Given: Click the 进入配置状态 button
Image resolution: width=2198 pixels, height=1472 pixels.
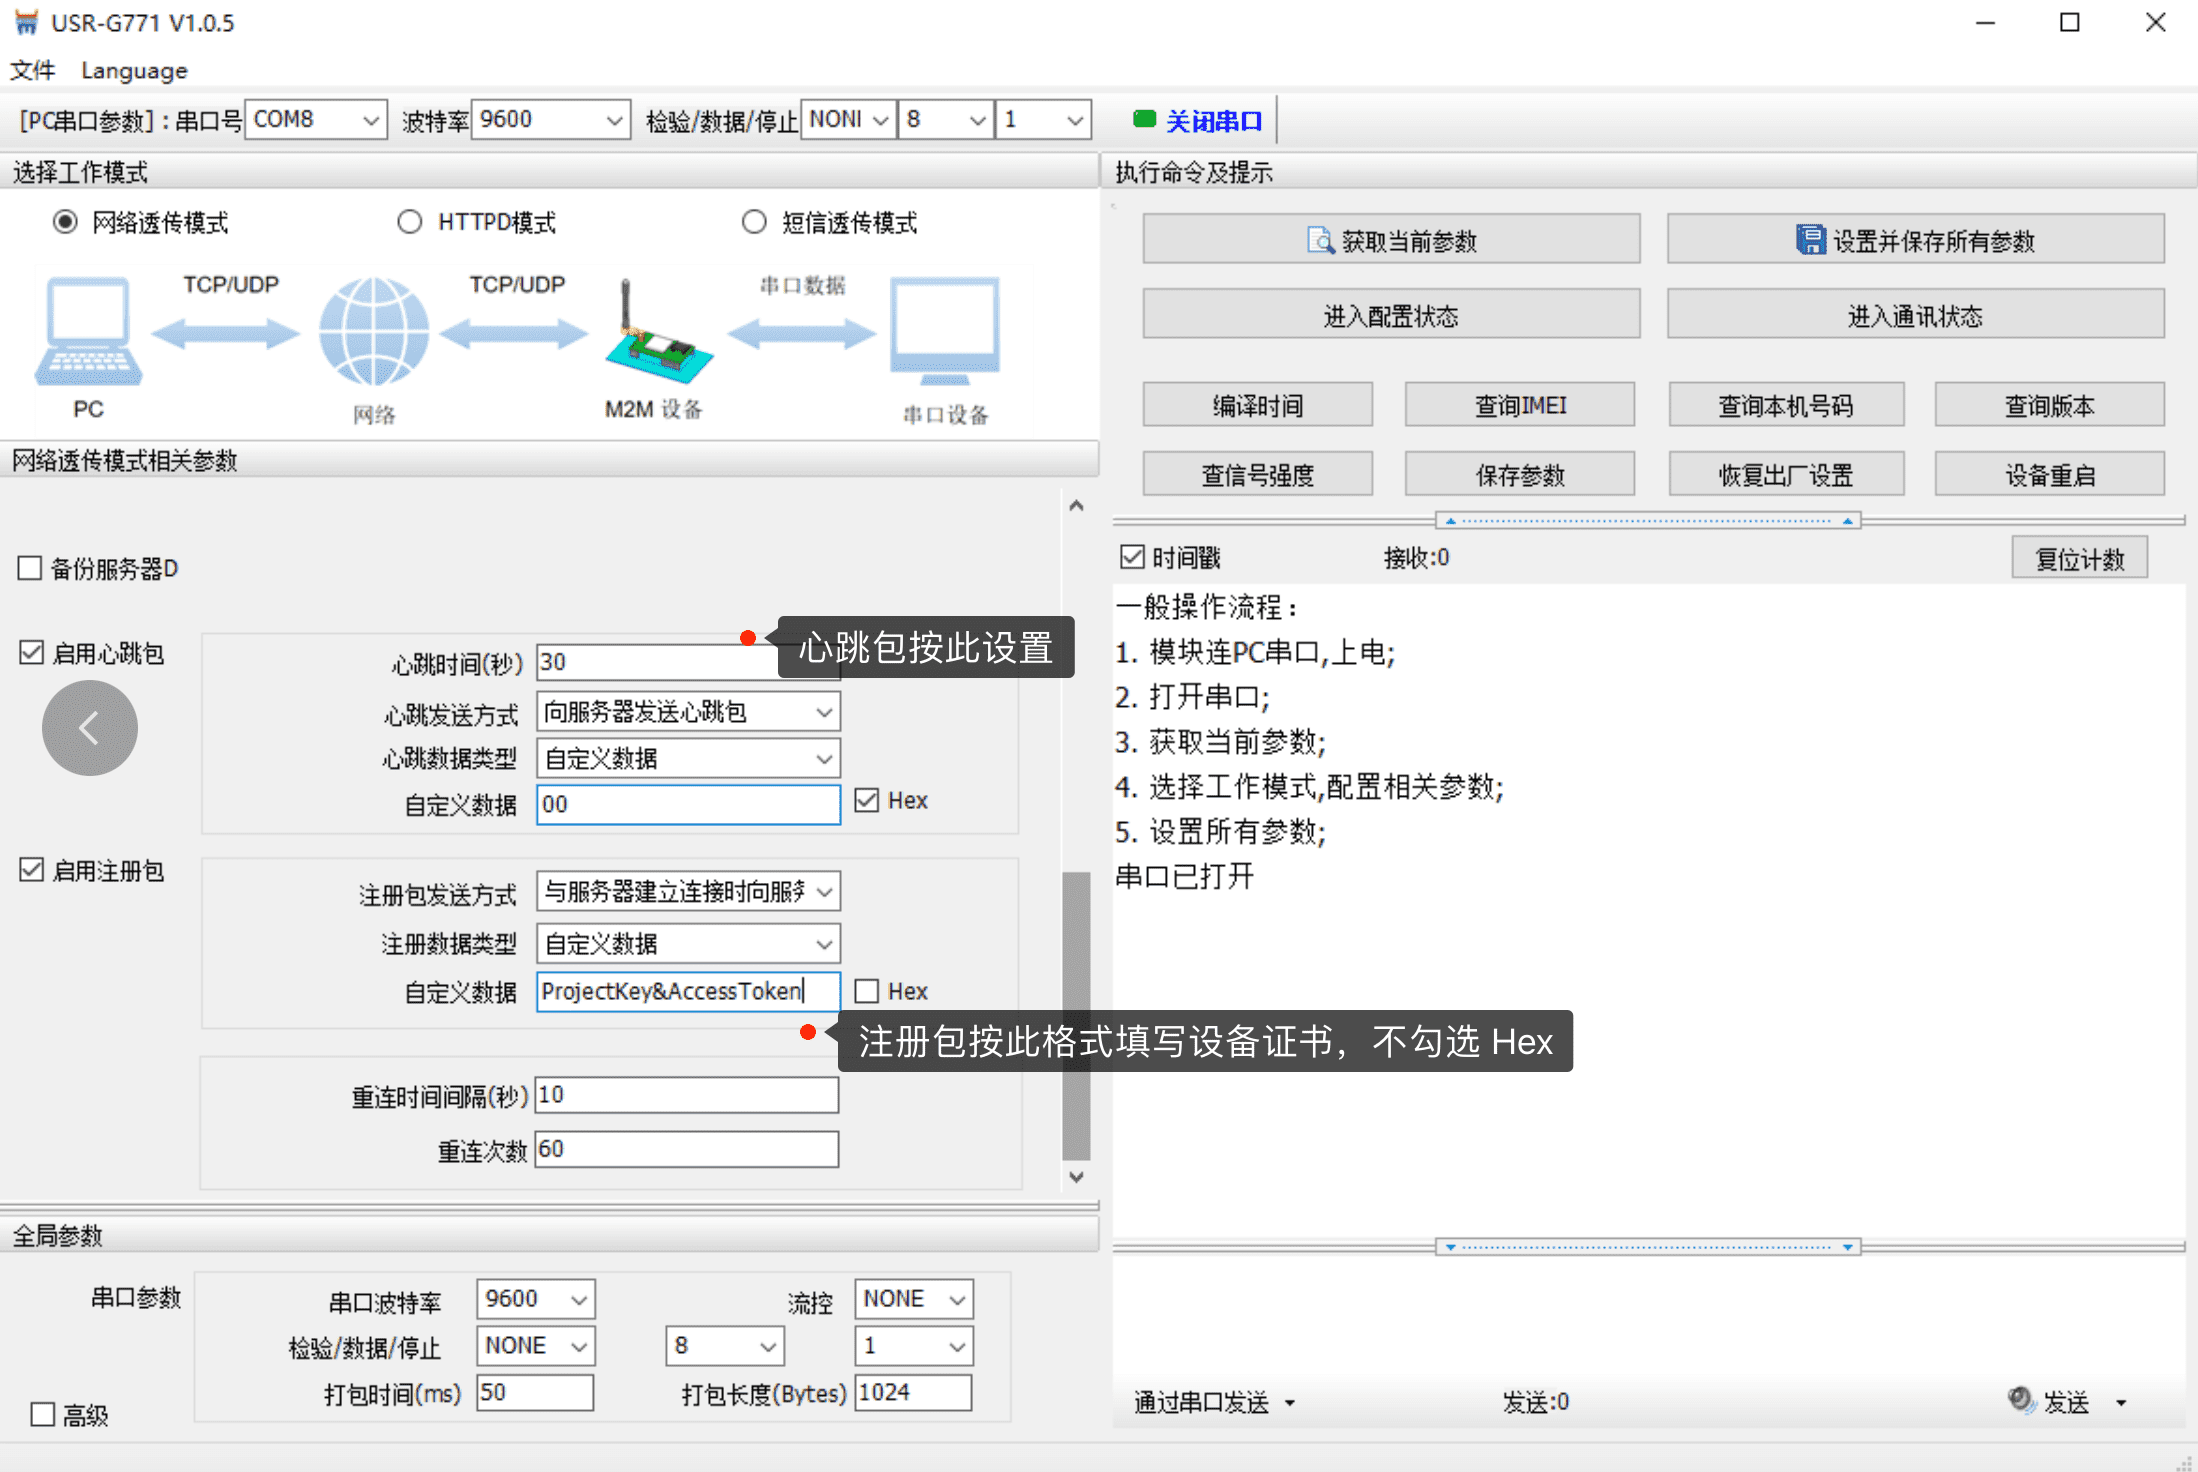Looking at the screenshot, I should click(x=1390, y=316).
